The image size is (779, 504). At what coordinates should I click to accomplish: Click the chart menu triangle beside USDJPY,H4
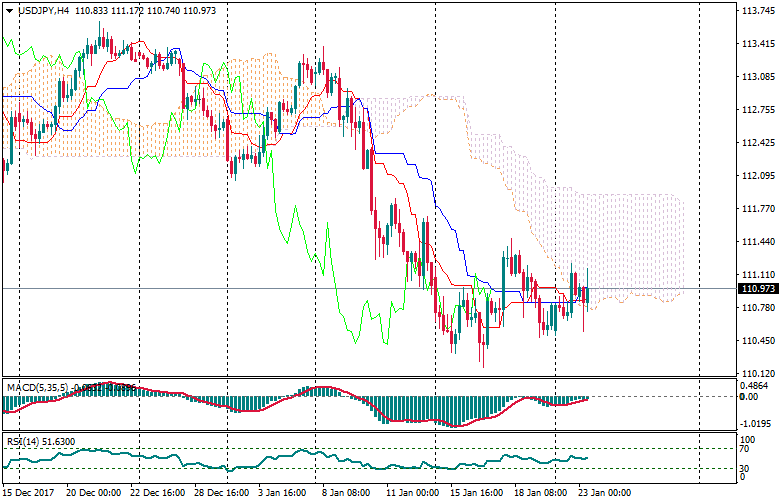tap(9, 11)
